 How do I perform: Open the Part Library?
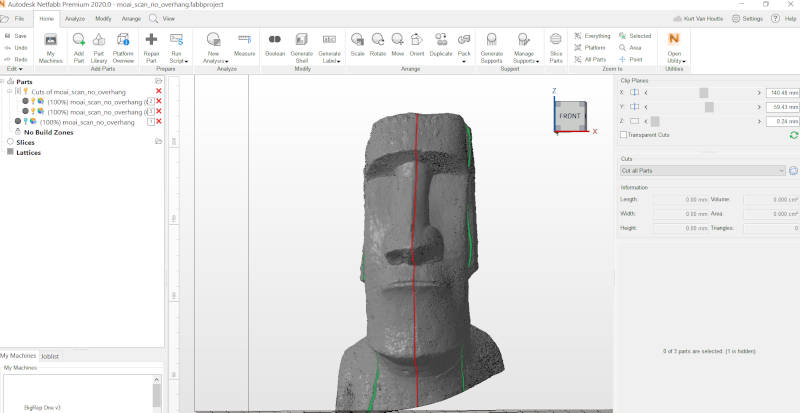click(99, 47)
